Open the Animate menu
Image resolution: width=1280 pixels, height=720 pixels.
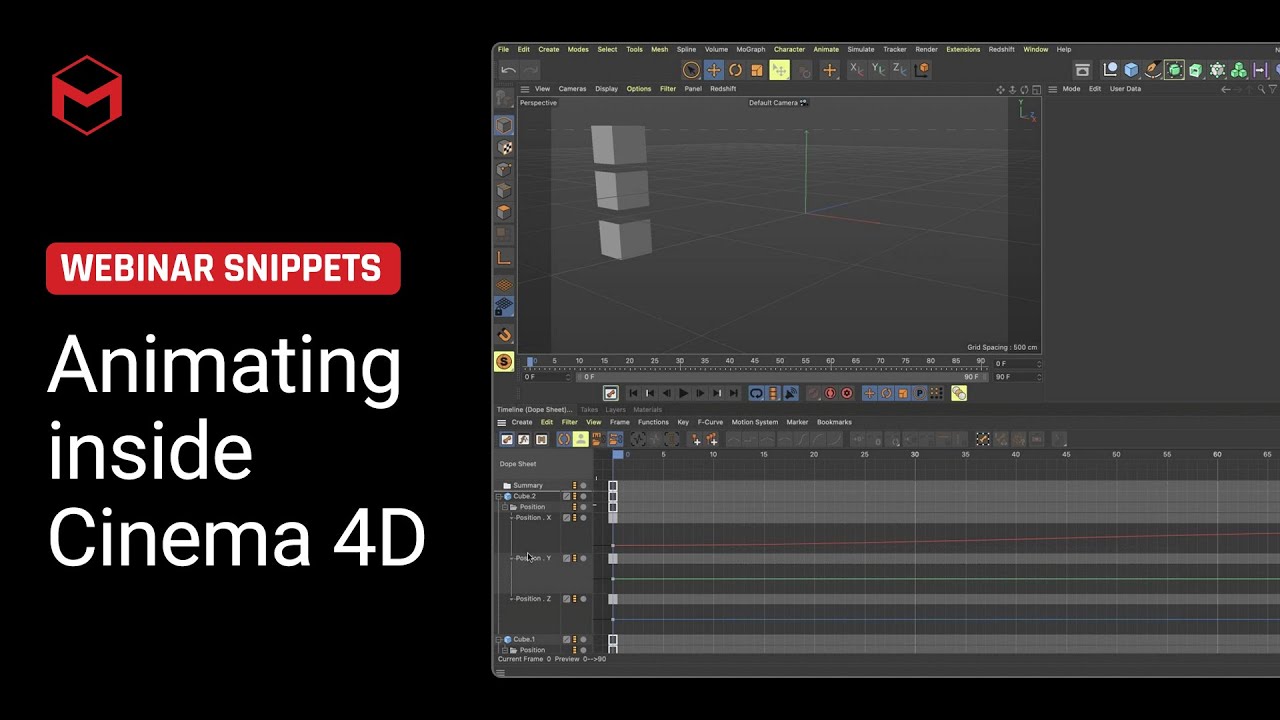(x=826, y=49)
